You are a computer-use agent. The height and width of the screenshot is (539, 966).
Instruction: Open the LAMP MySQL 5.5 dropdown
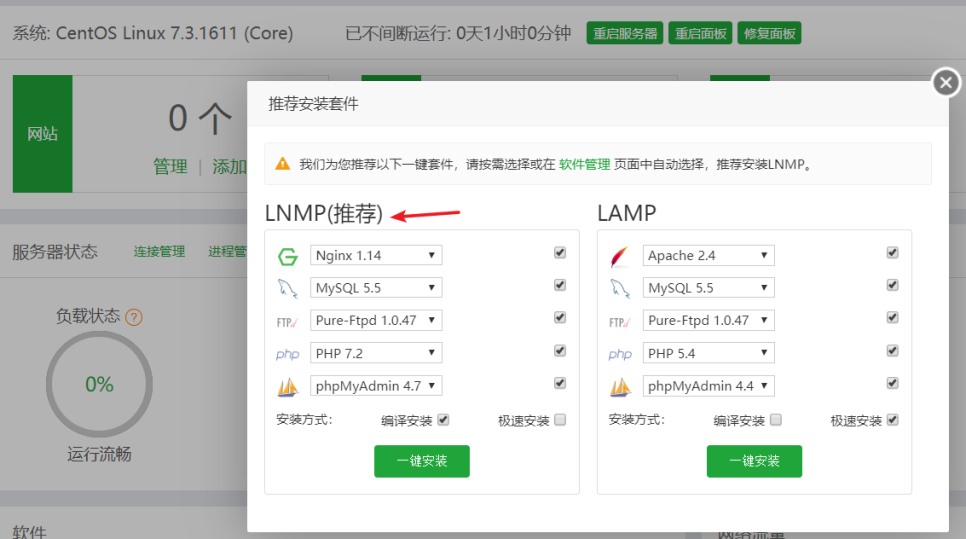click(708, 288)
